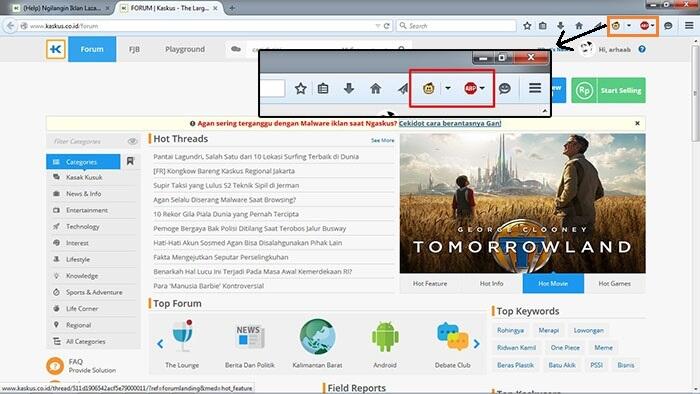Open the Android forum icon
This screenshot has width=700, height=394.
point(385,336)
